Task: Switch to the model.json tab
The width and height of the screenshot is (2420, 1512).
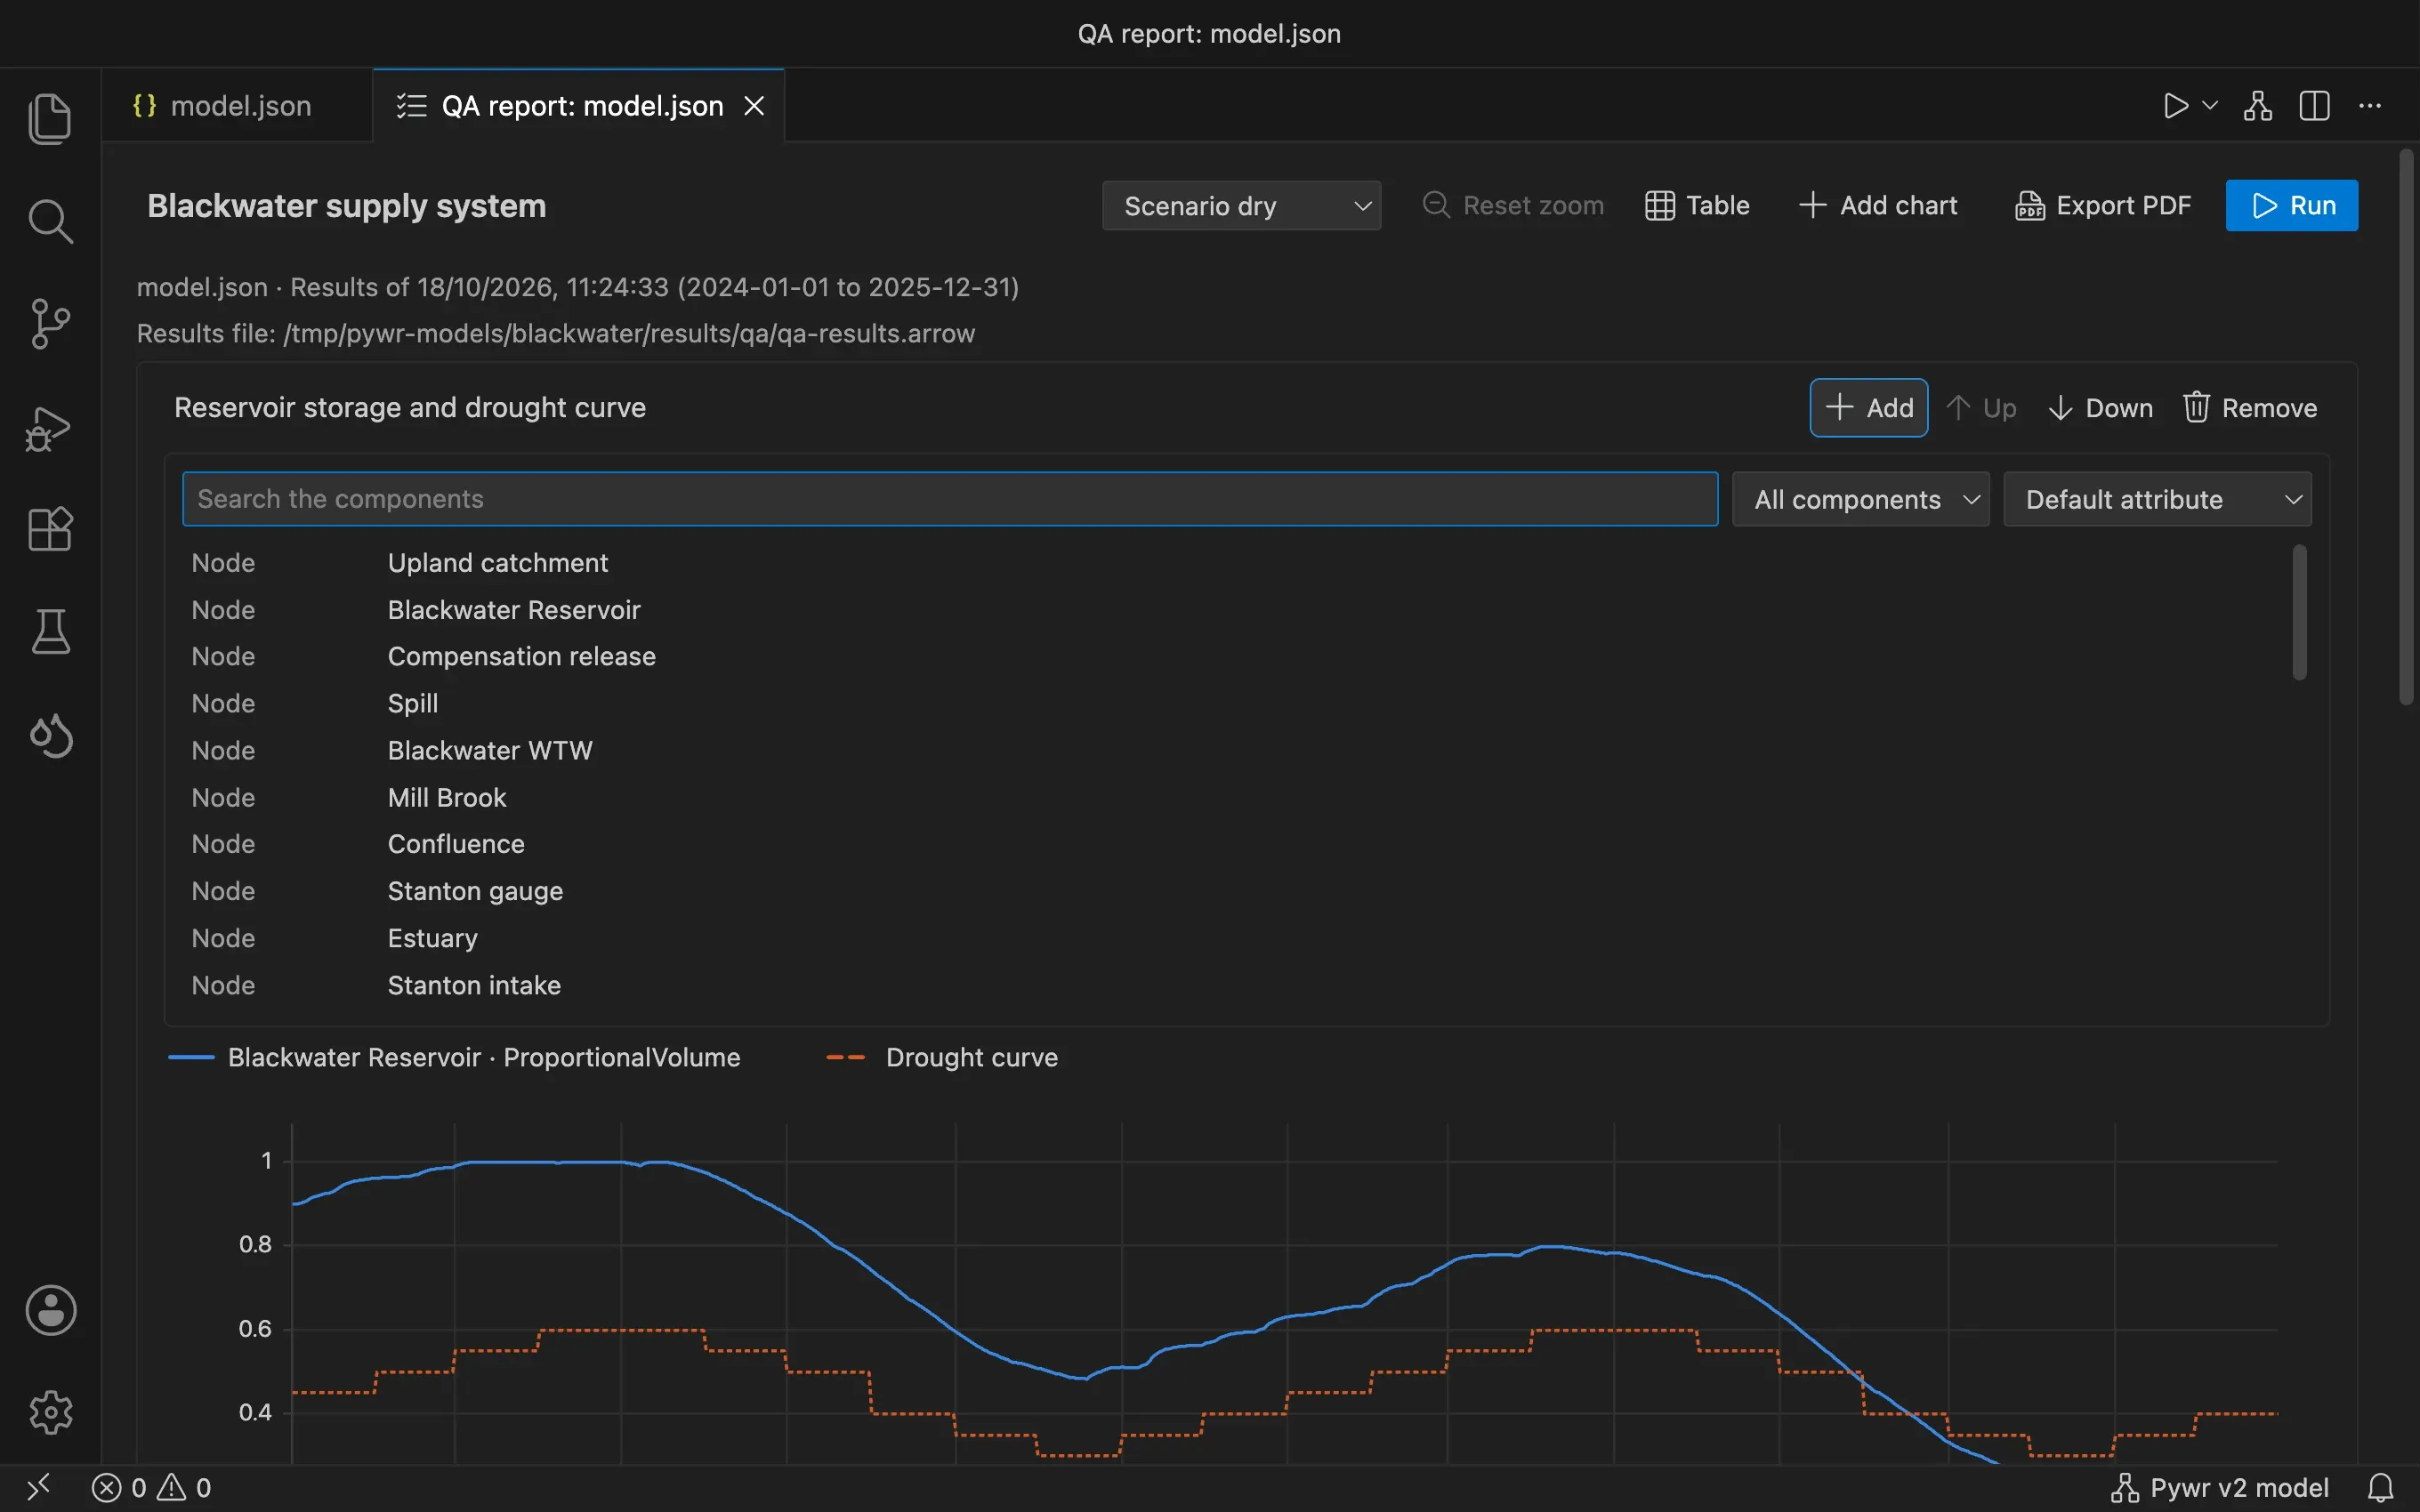Action: point(238,106)
